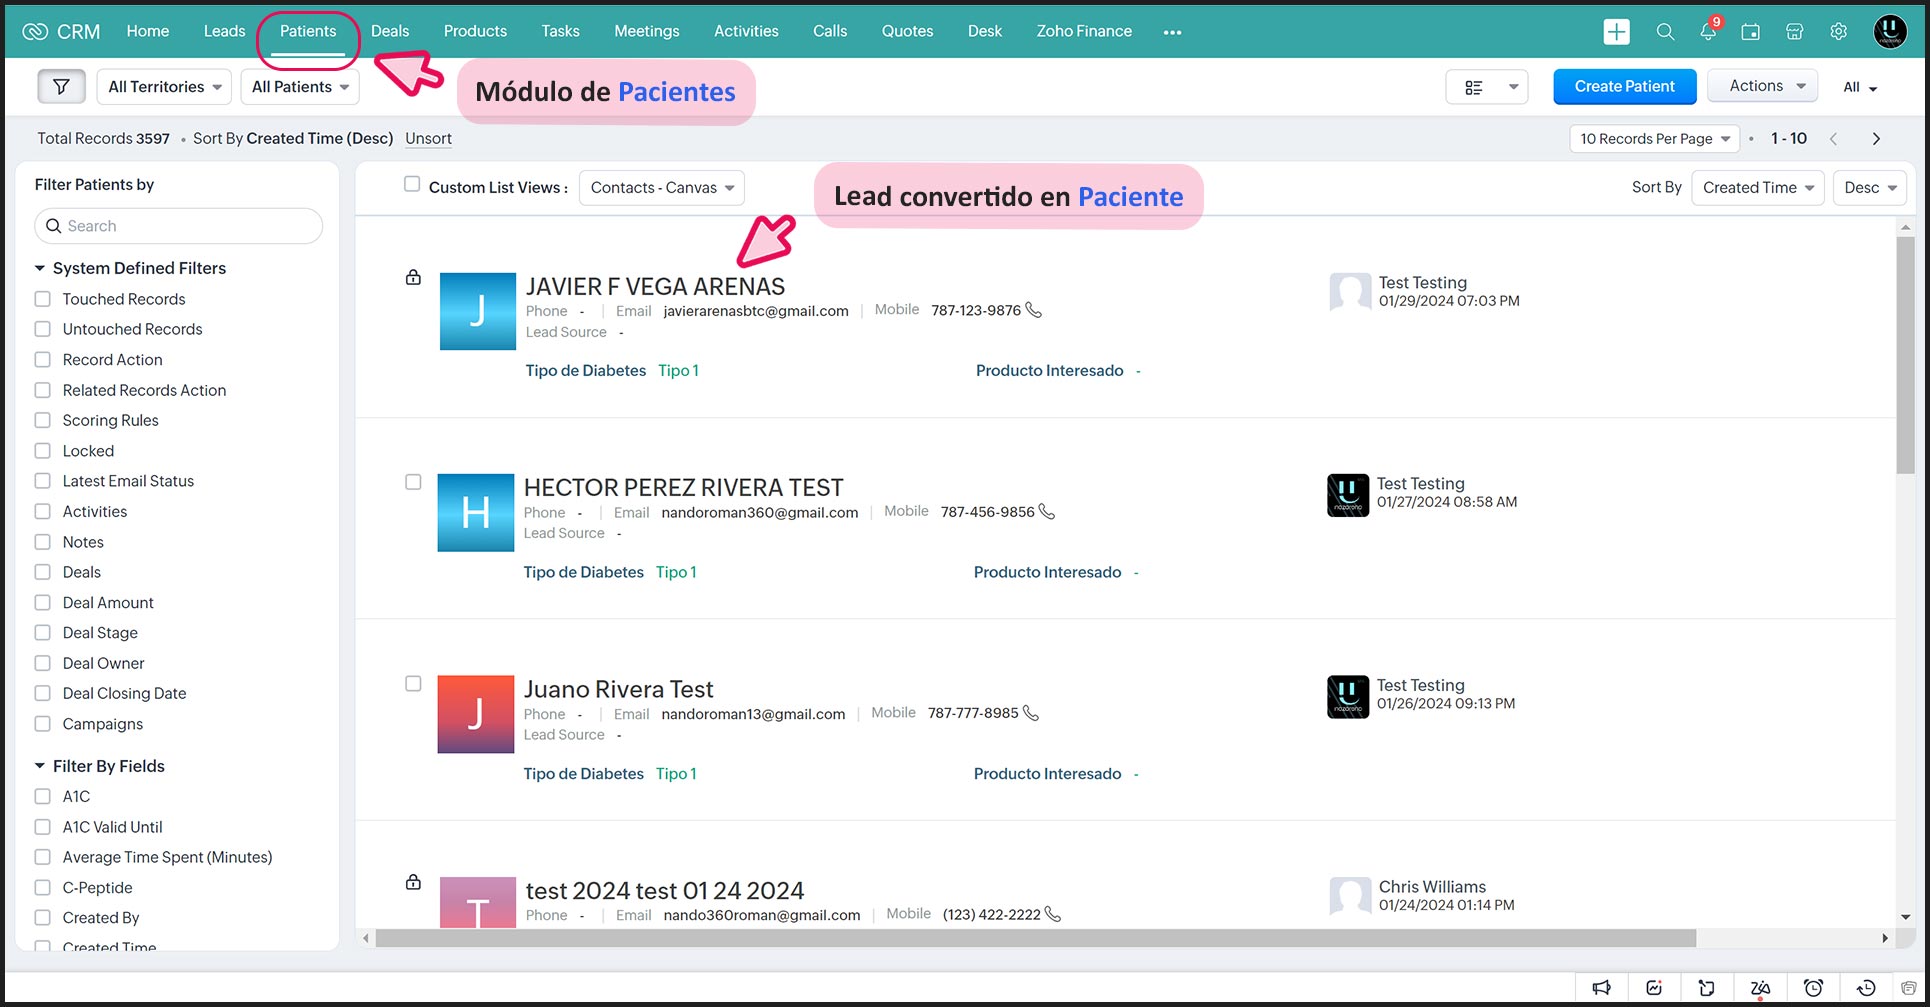Click the Unsort link
Viewport: 1930px width, 1007px height.
point(428,139)
